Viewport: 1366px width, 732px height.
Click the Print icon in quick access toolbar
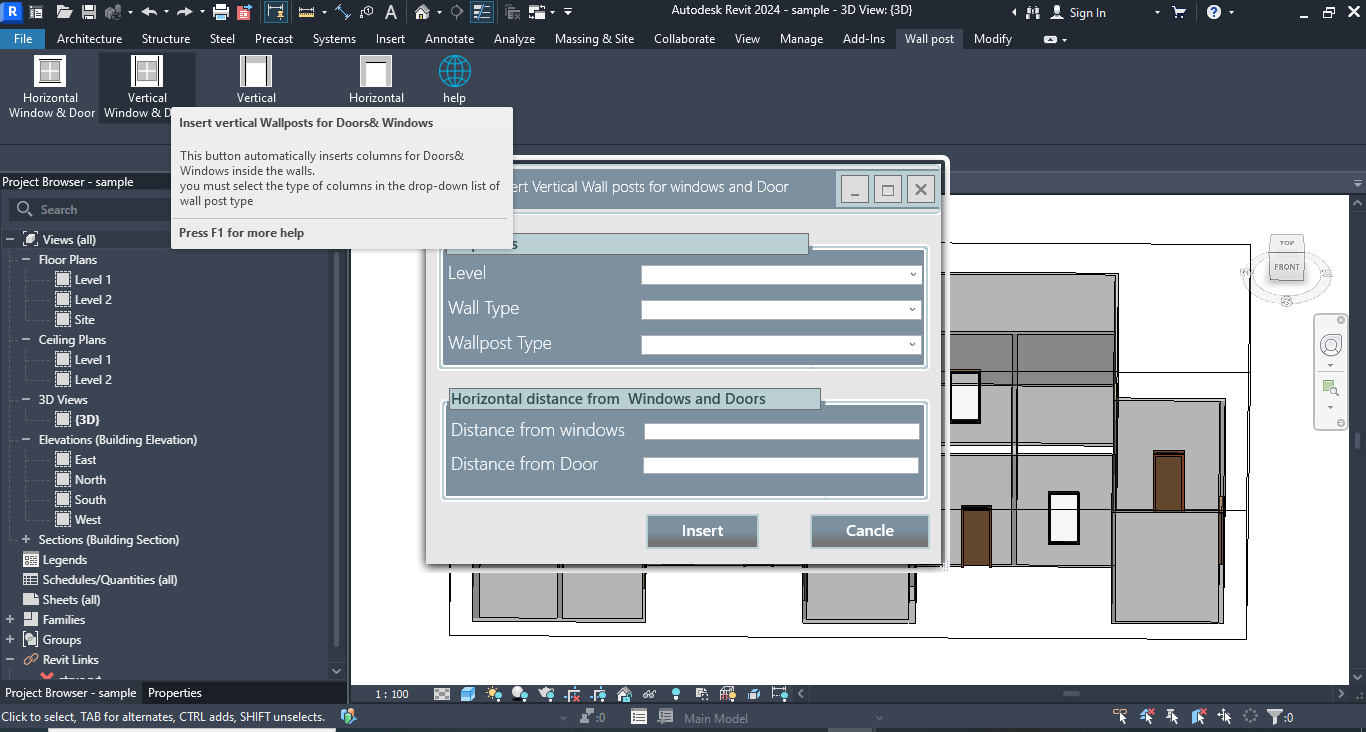tap(221, 13)
